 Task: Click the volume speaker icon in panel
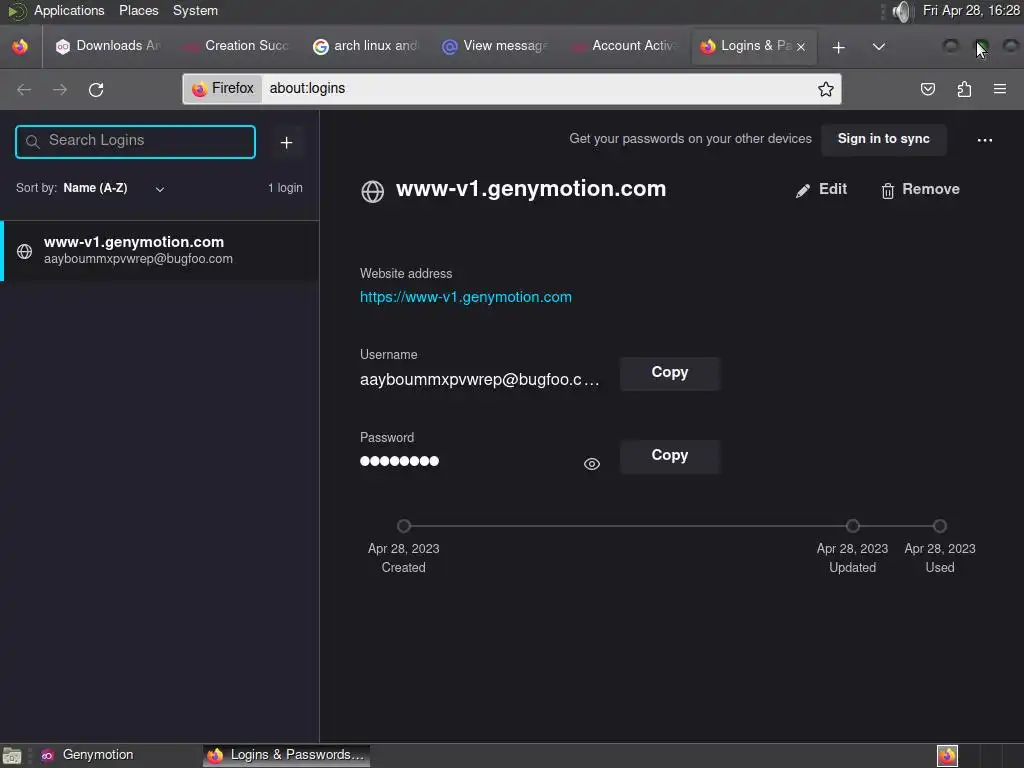coord(901,11)
